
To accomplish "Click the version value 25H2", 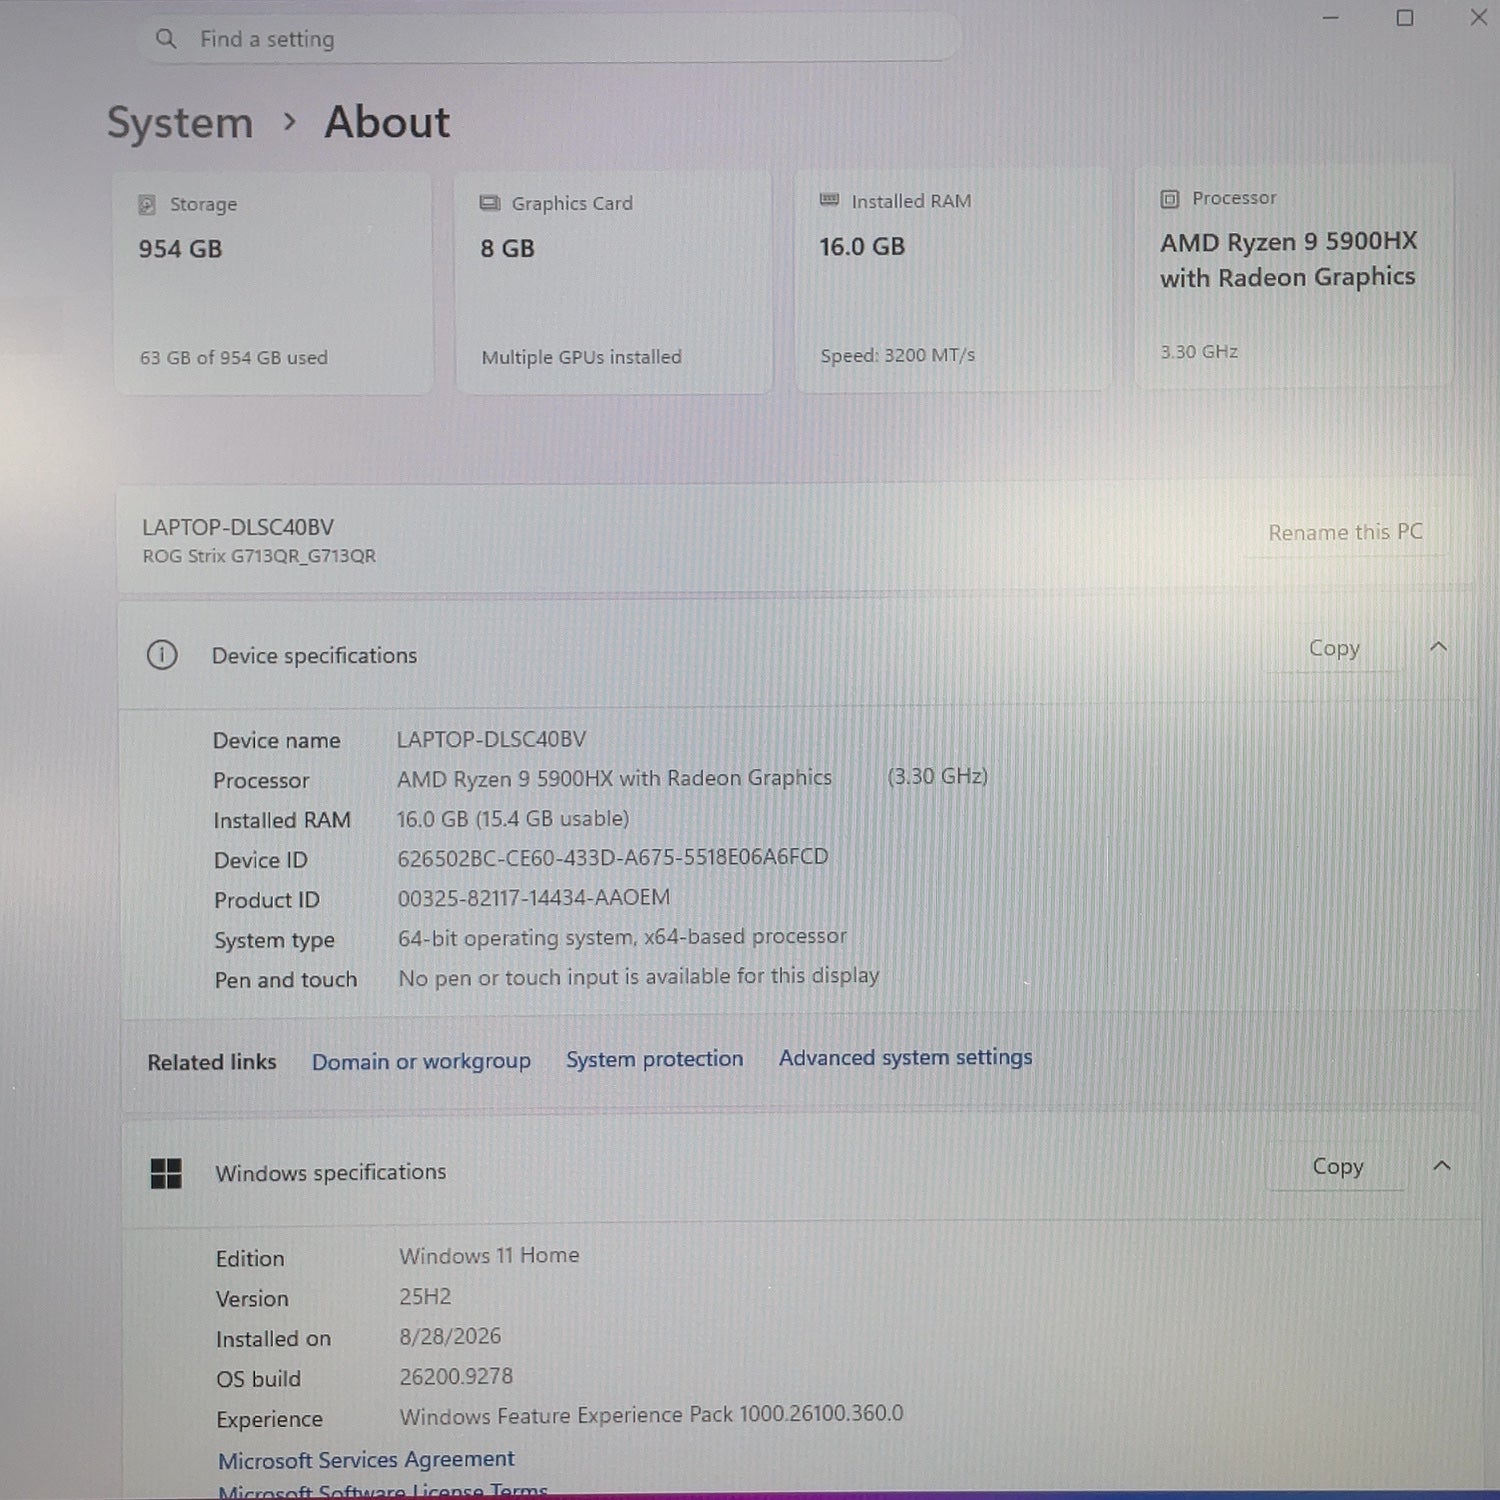I will pyautogui.click(x=425, y=1297).
